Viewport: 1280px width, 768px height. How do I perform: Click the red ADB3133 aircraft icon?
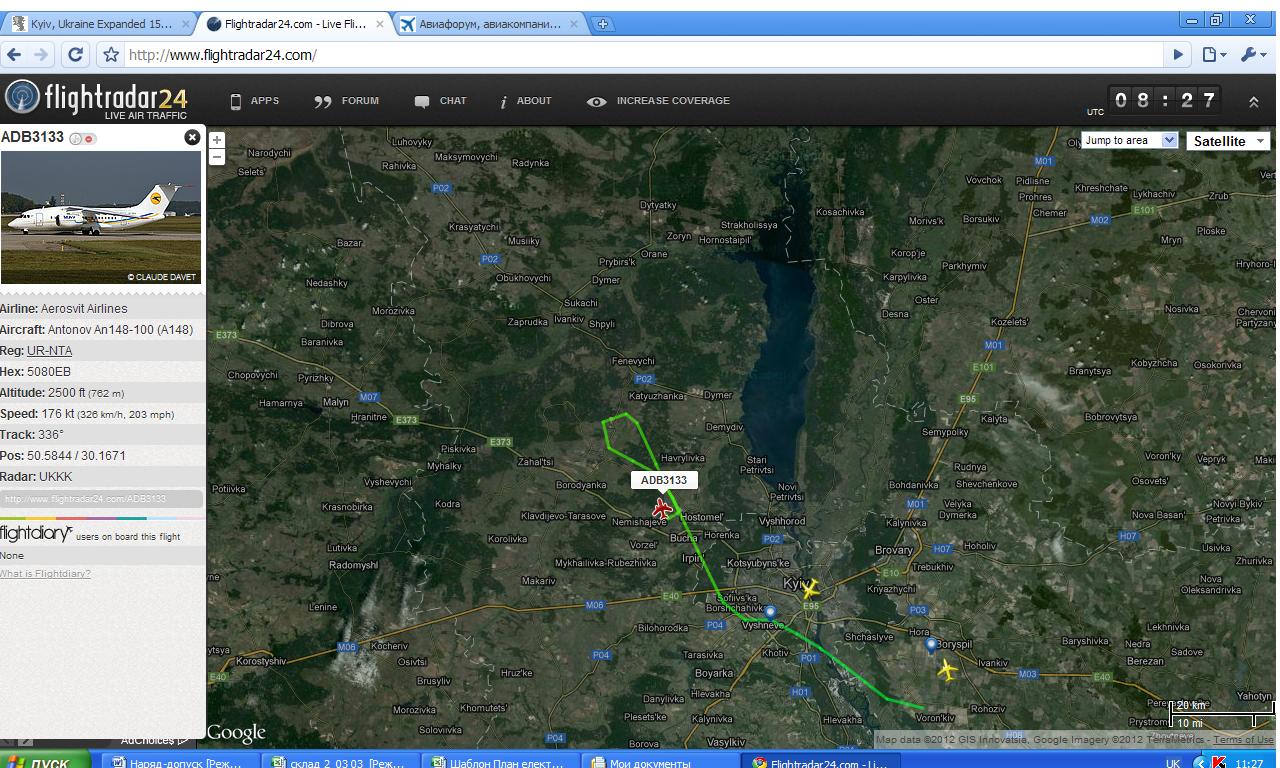662,510
